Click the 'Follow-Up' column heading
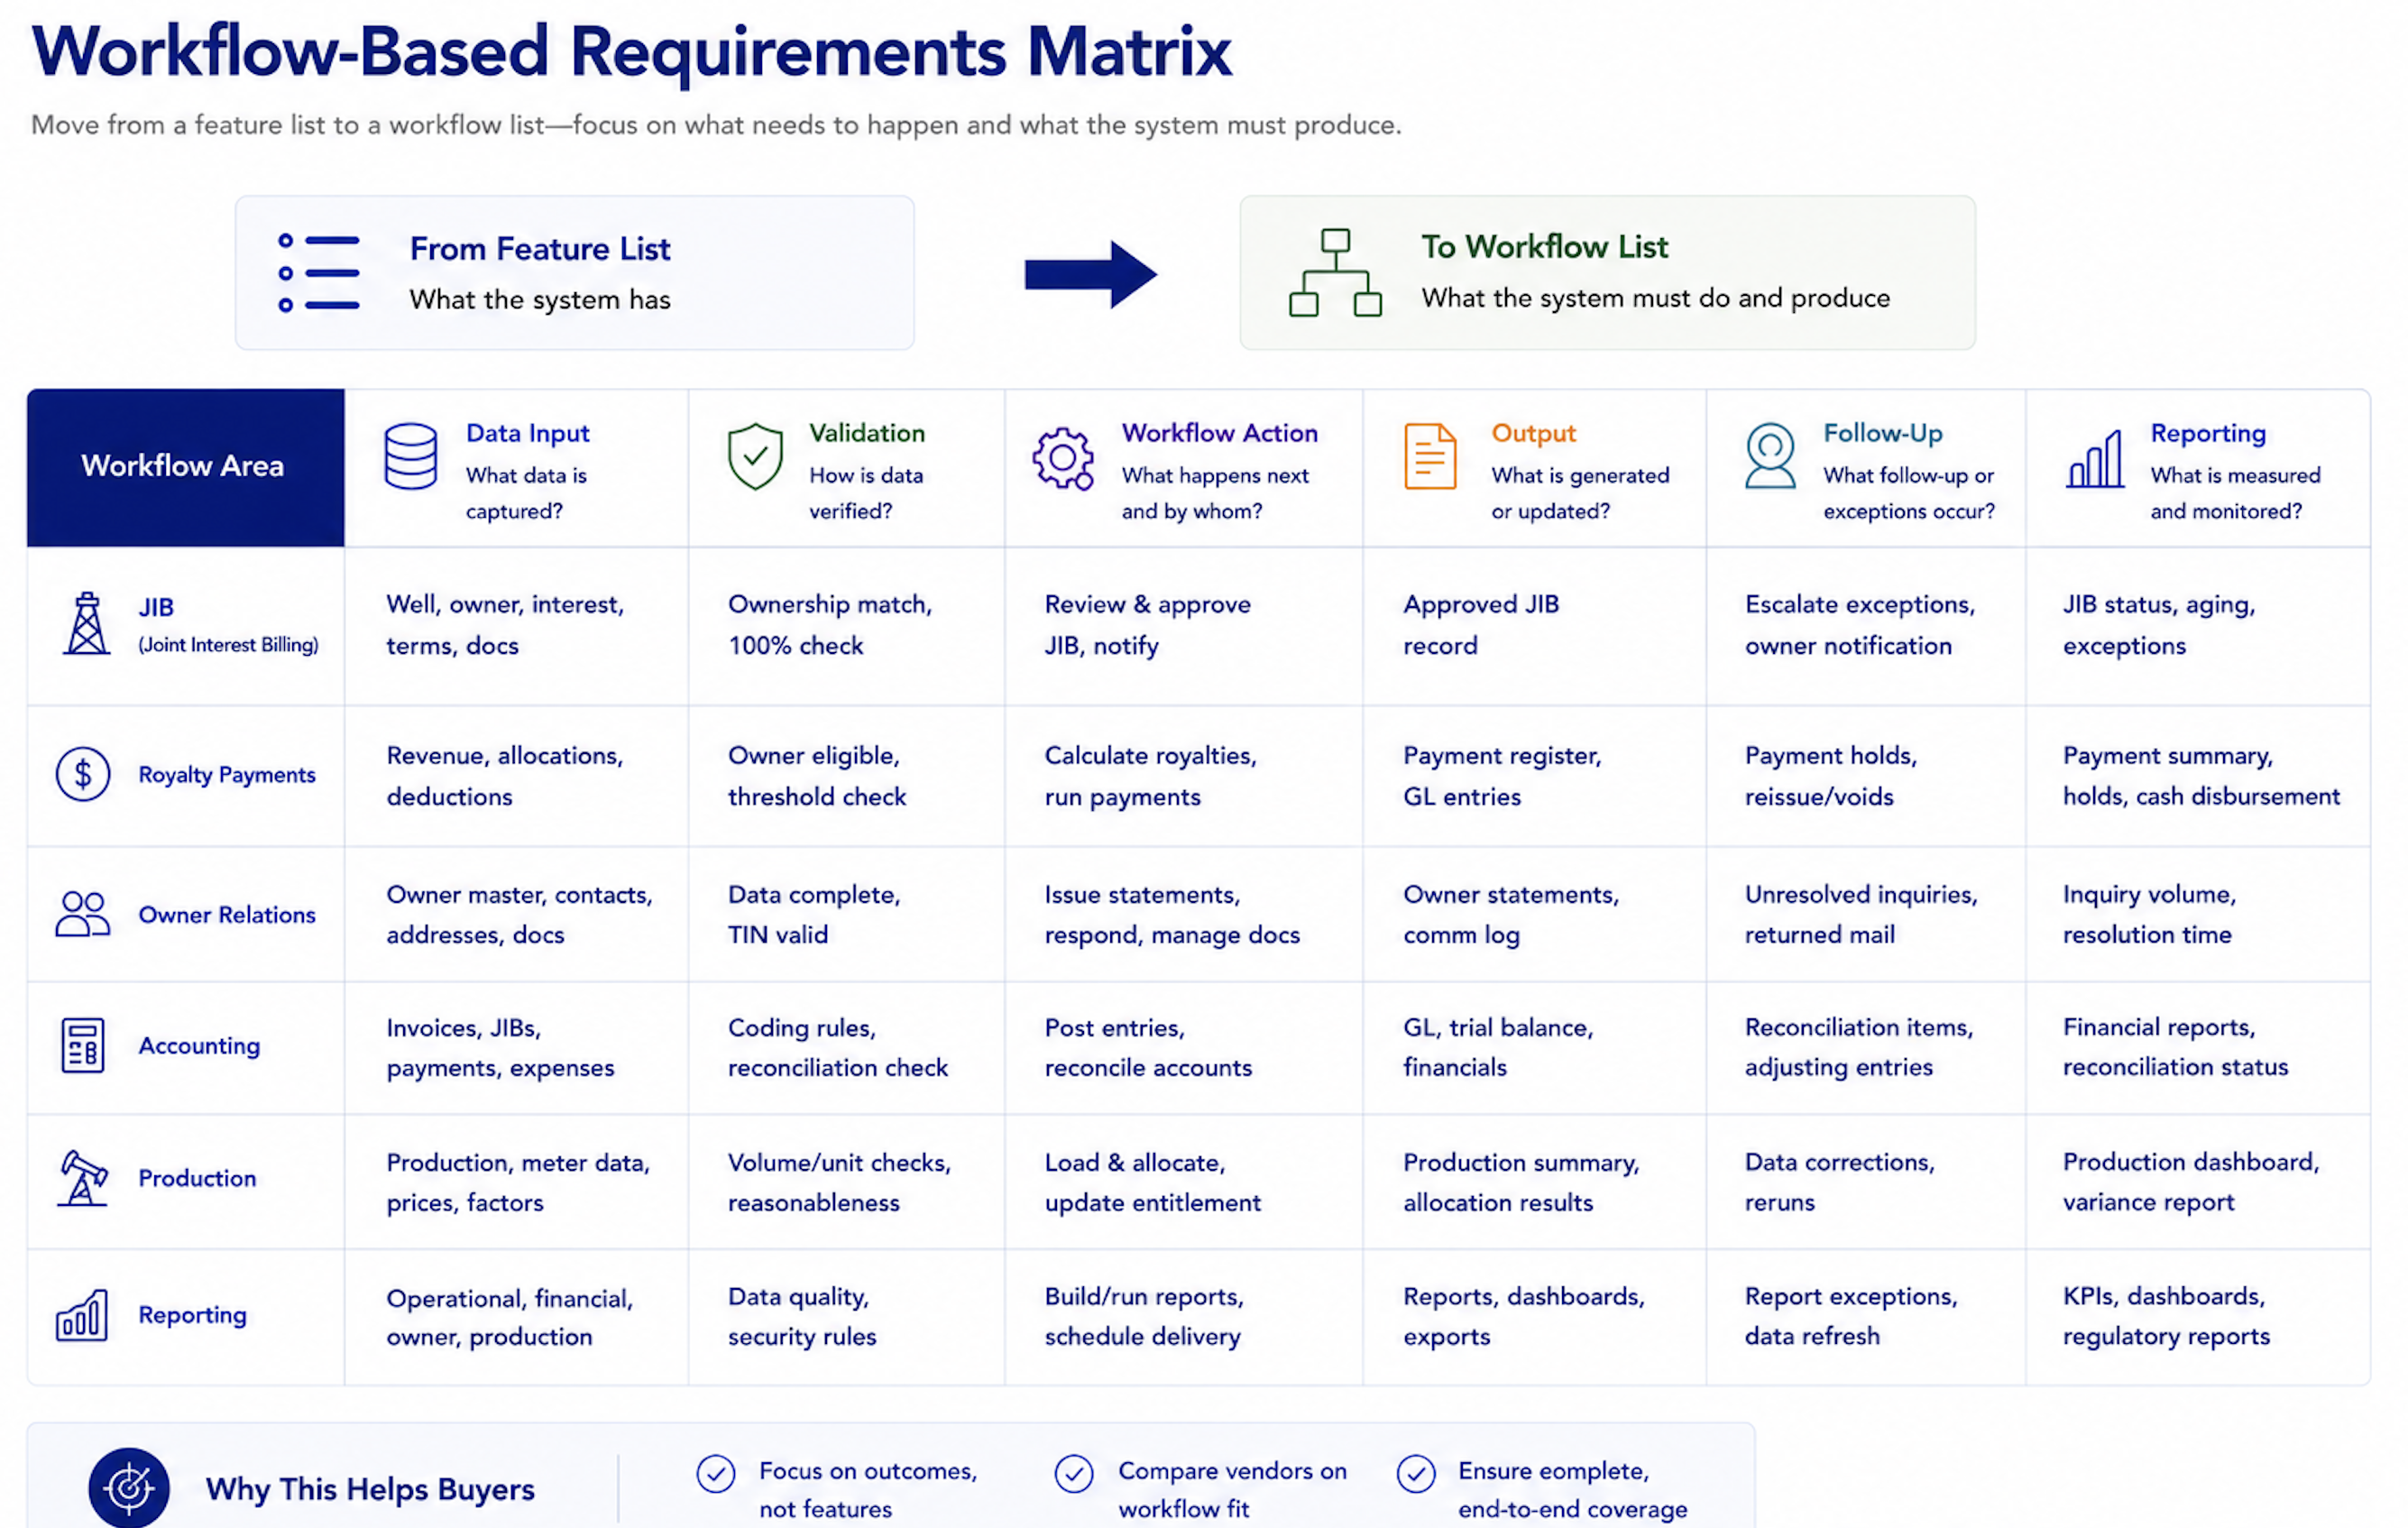 pyautogui.click(x=1883, y=433)
